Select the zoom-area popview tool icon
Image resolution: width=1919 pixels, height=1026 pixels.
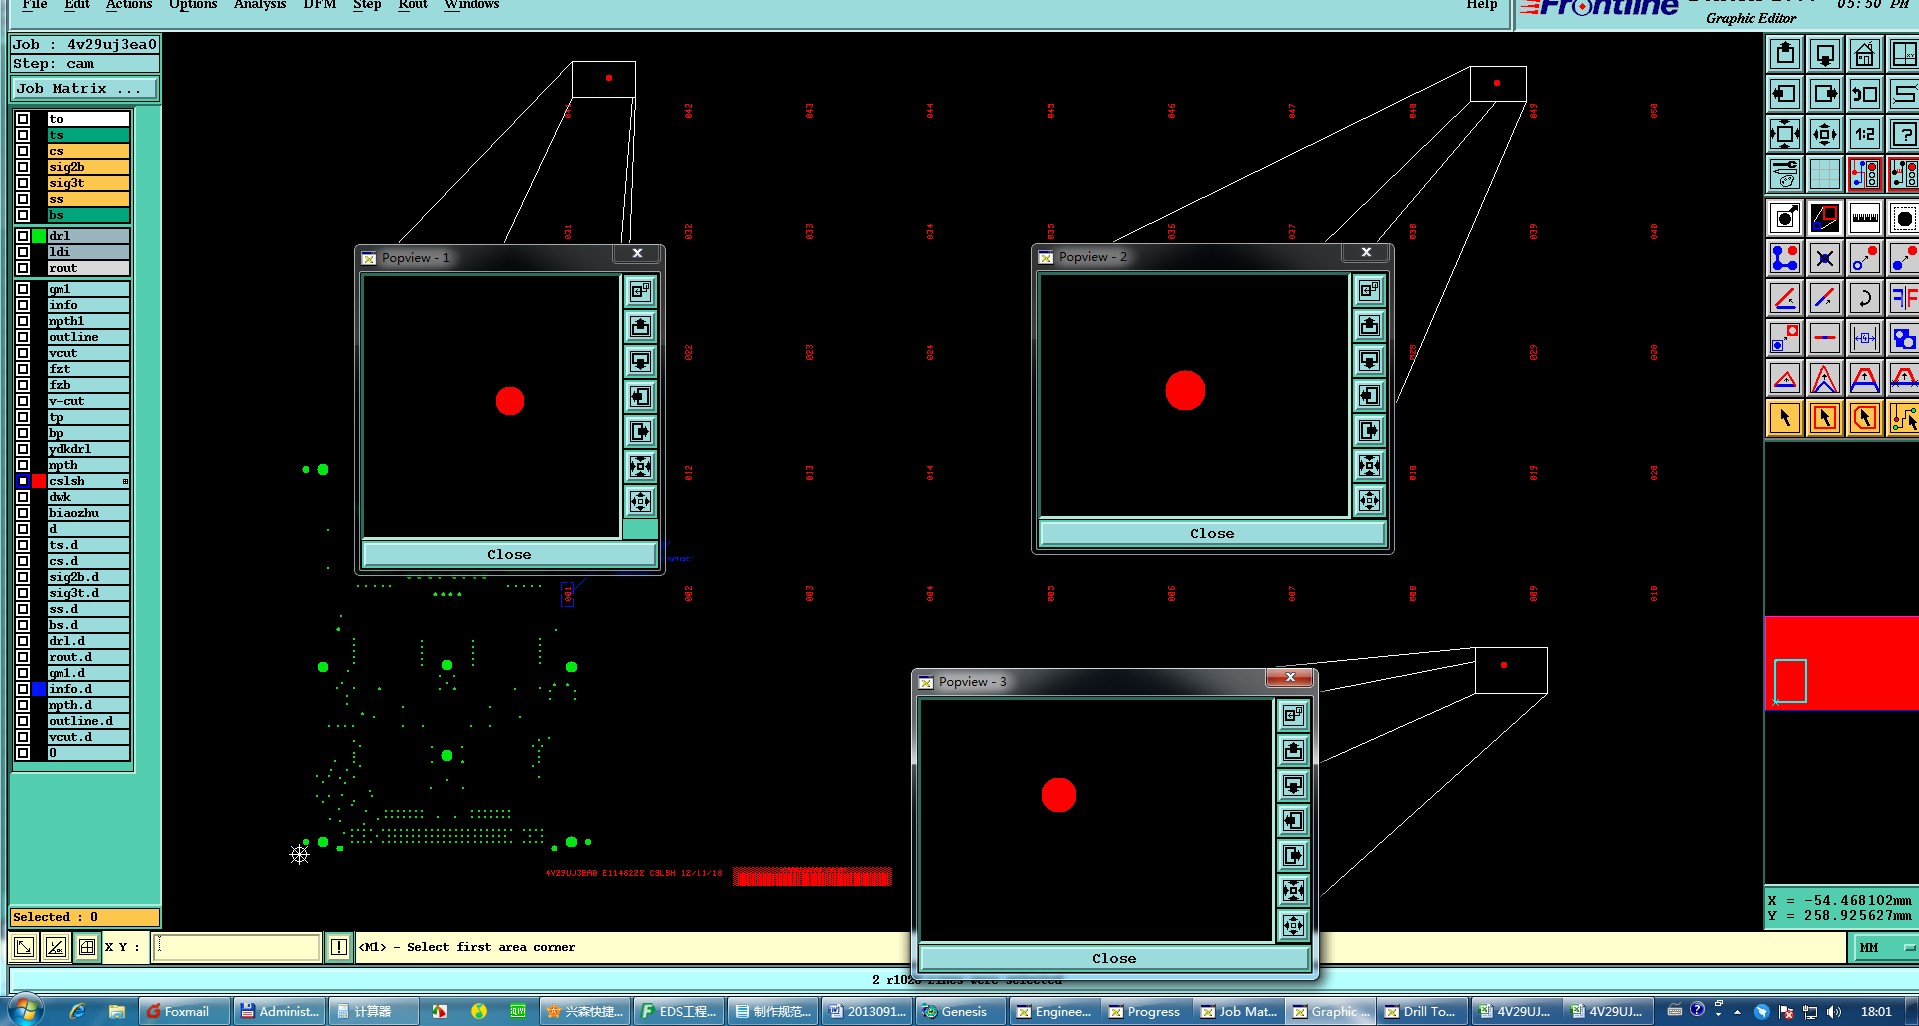click(1825, 218)
